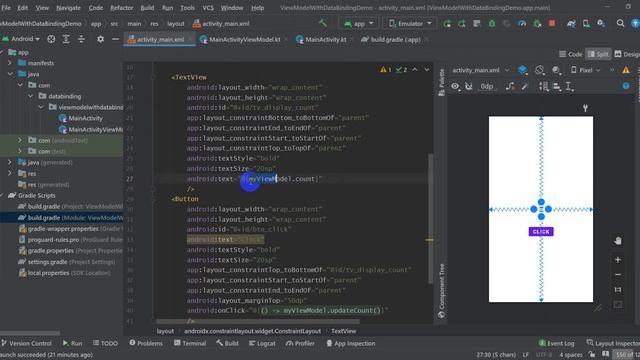
Task: Open the File menu
Action: click(6, 8)
